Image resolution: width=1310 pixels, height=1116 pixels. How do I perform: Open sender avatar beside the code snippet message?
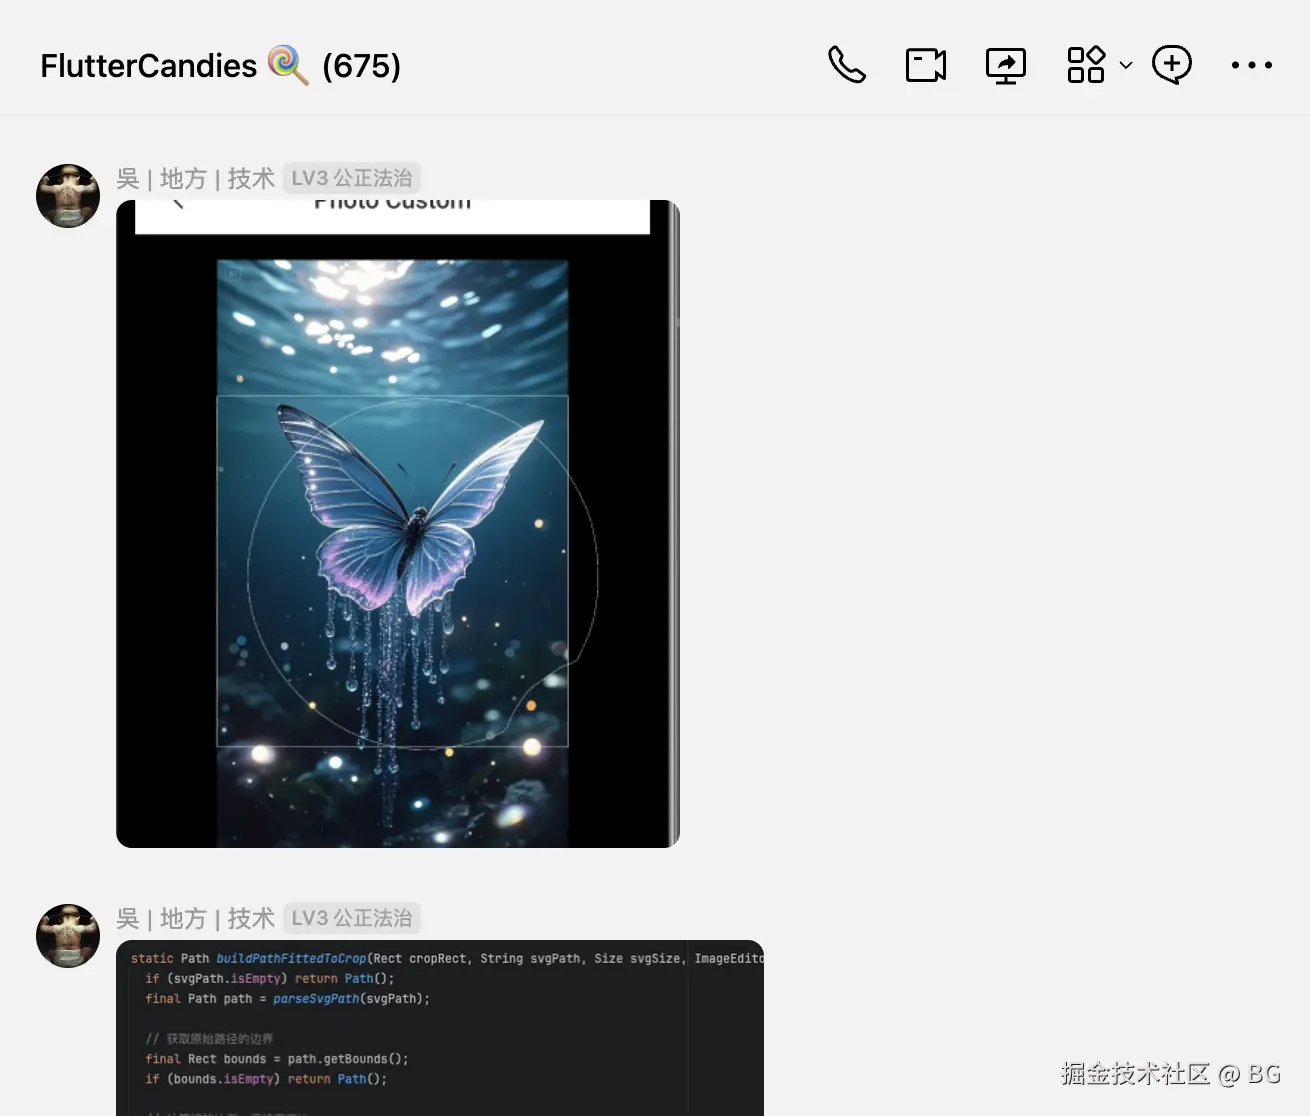tap(68, 936)
